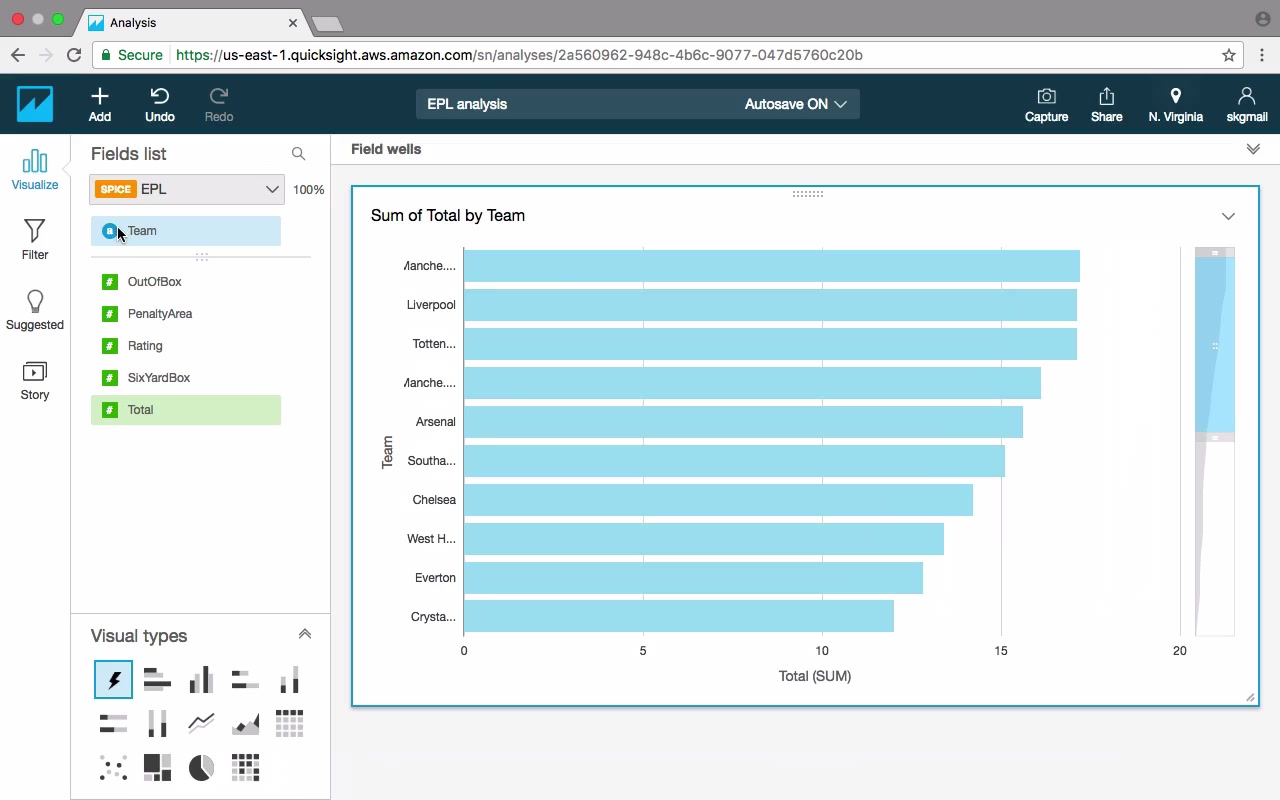
Task: Expand the Field wells section
Action: point(1253,149)
